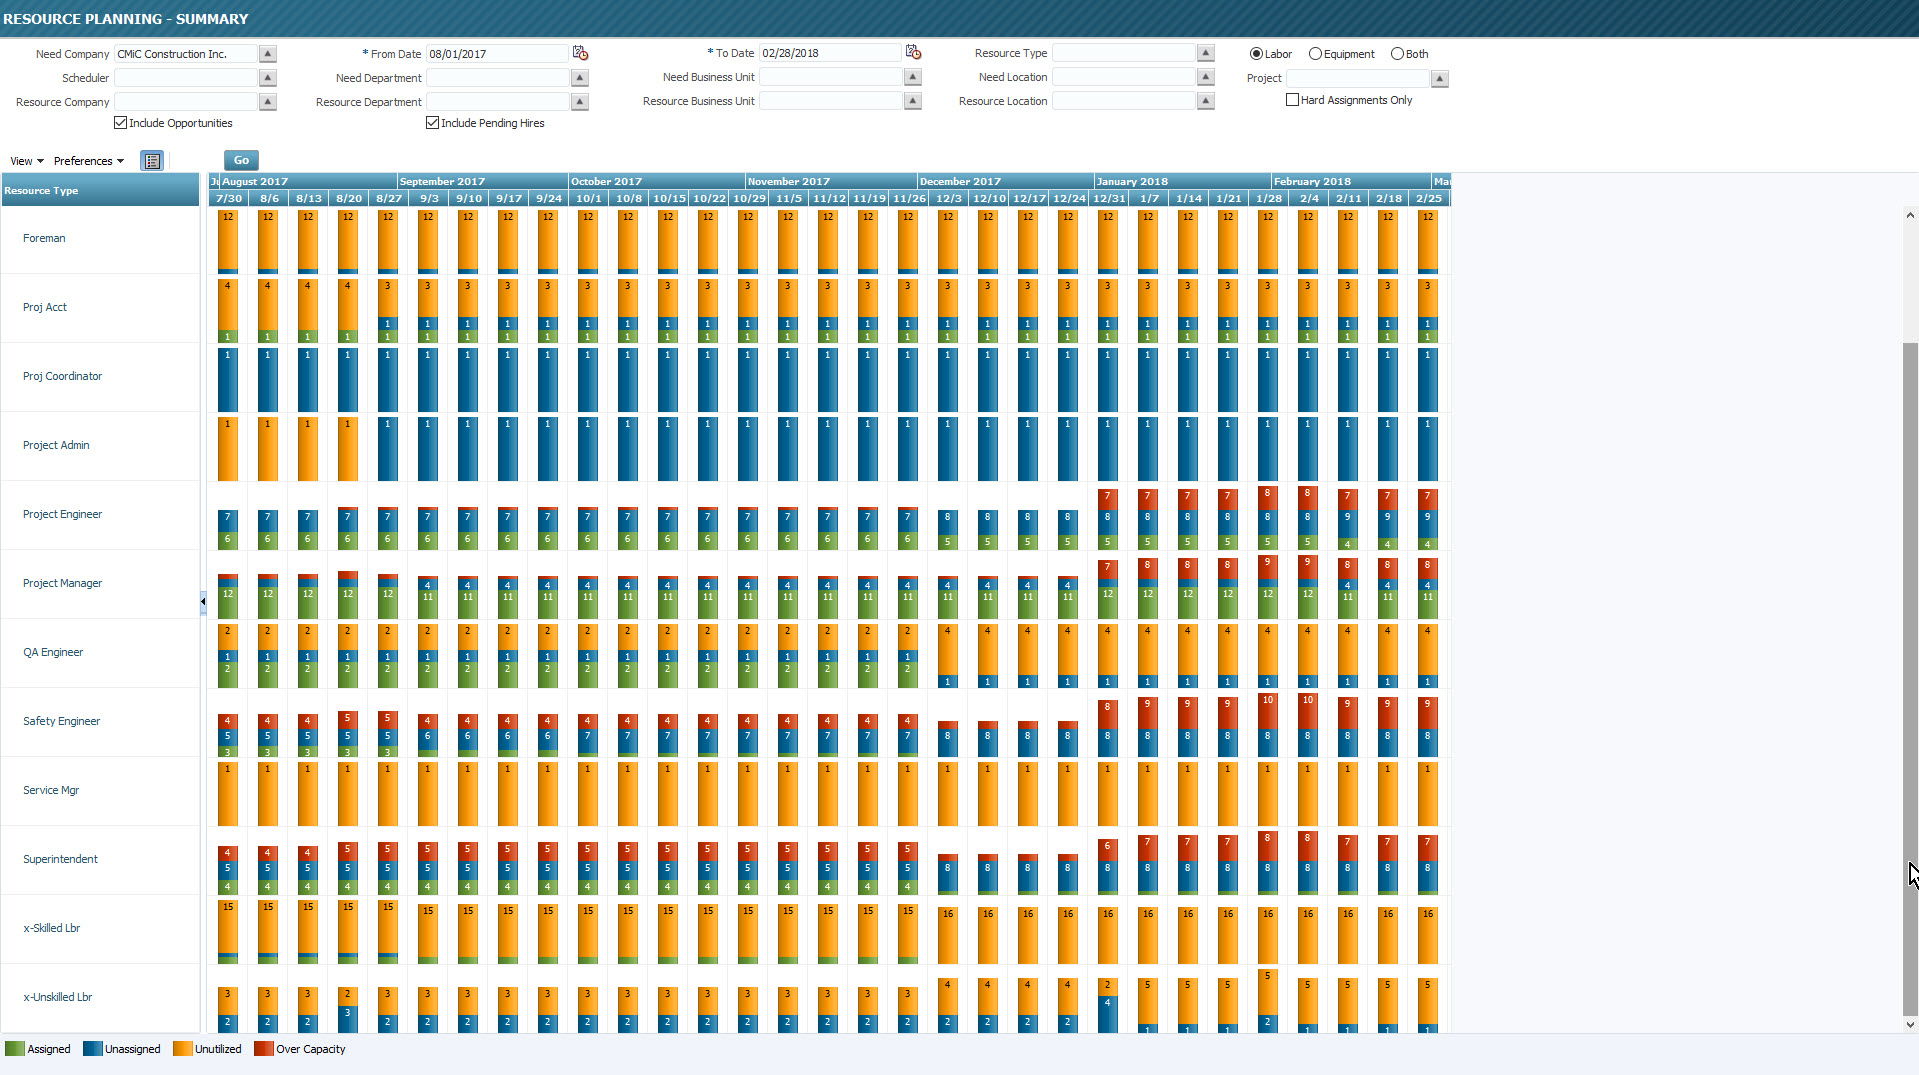Collapse the Resource Type panel splitter arrow
This screenshot has width=1919, height=1075.
tap(203, 602)
